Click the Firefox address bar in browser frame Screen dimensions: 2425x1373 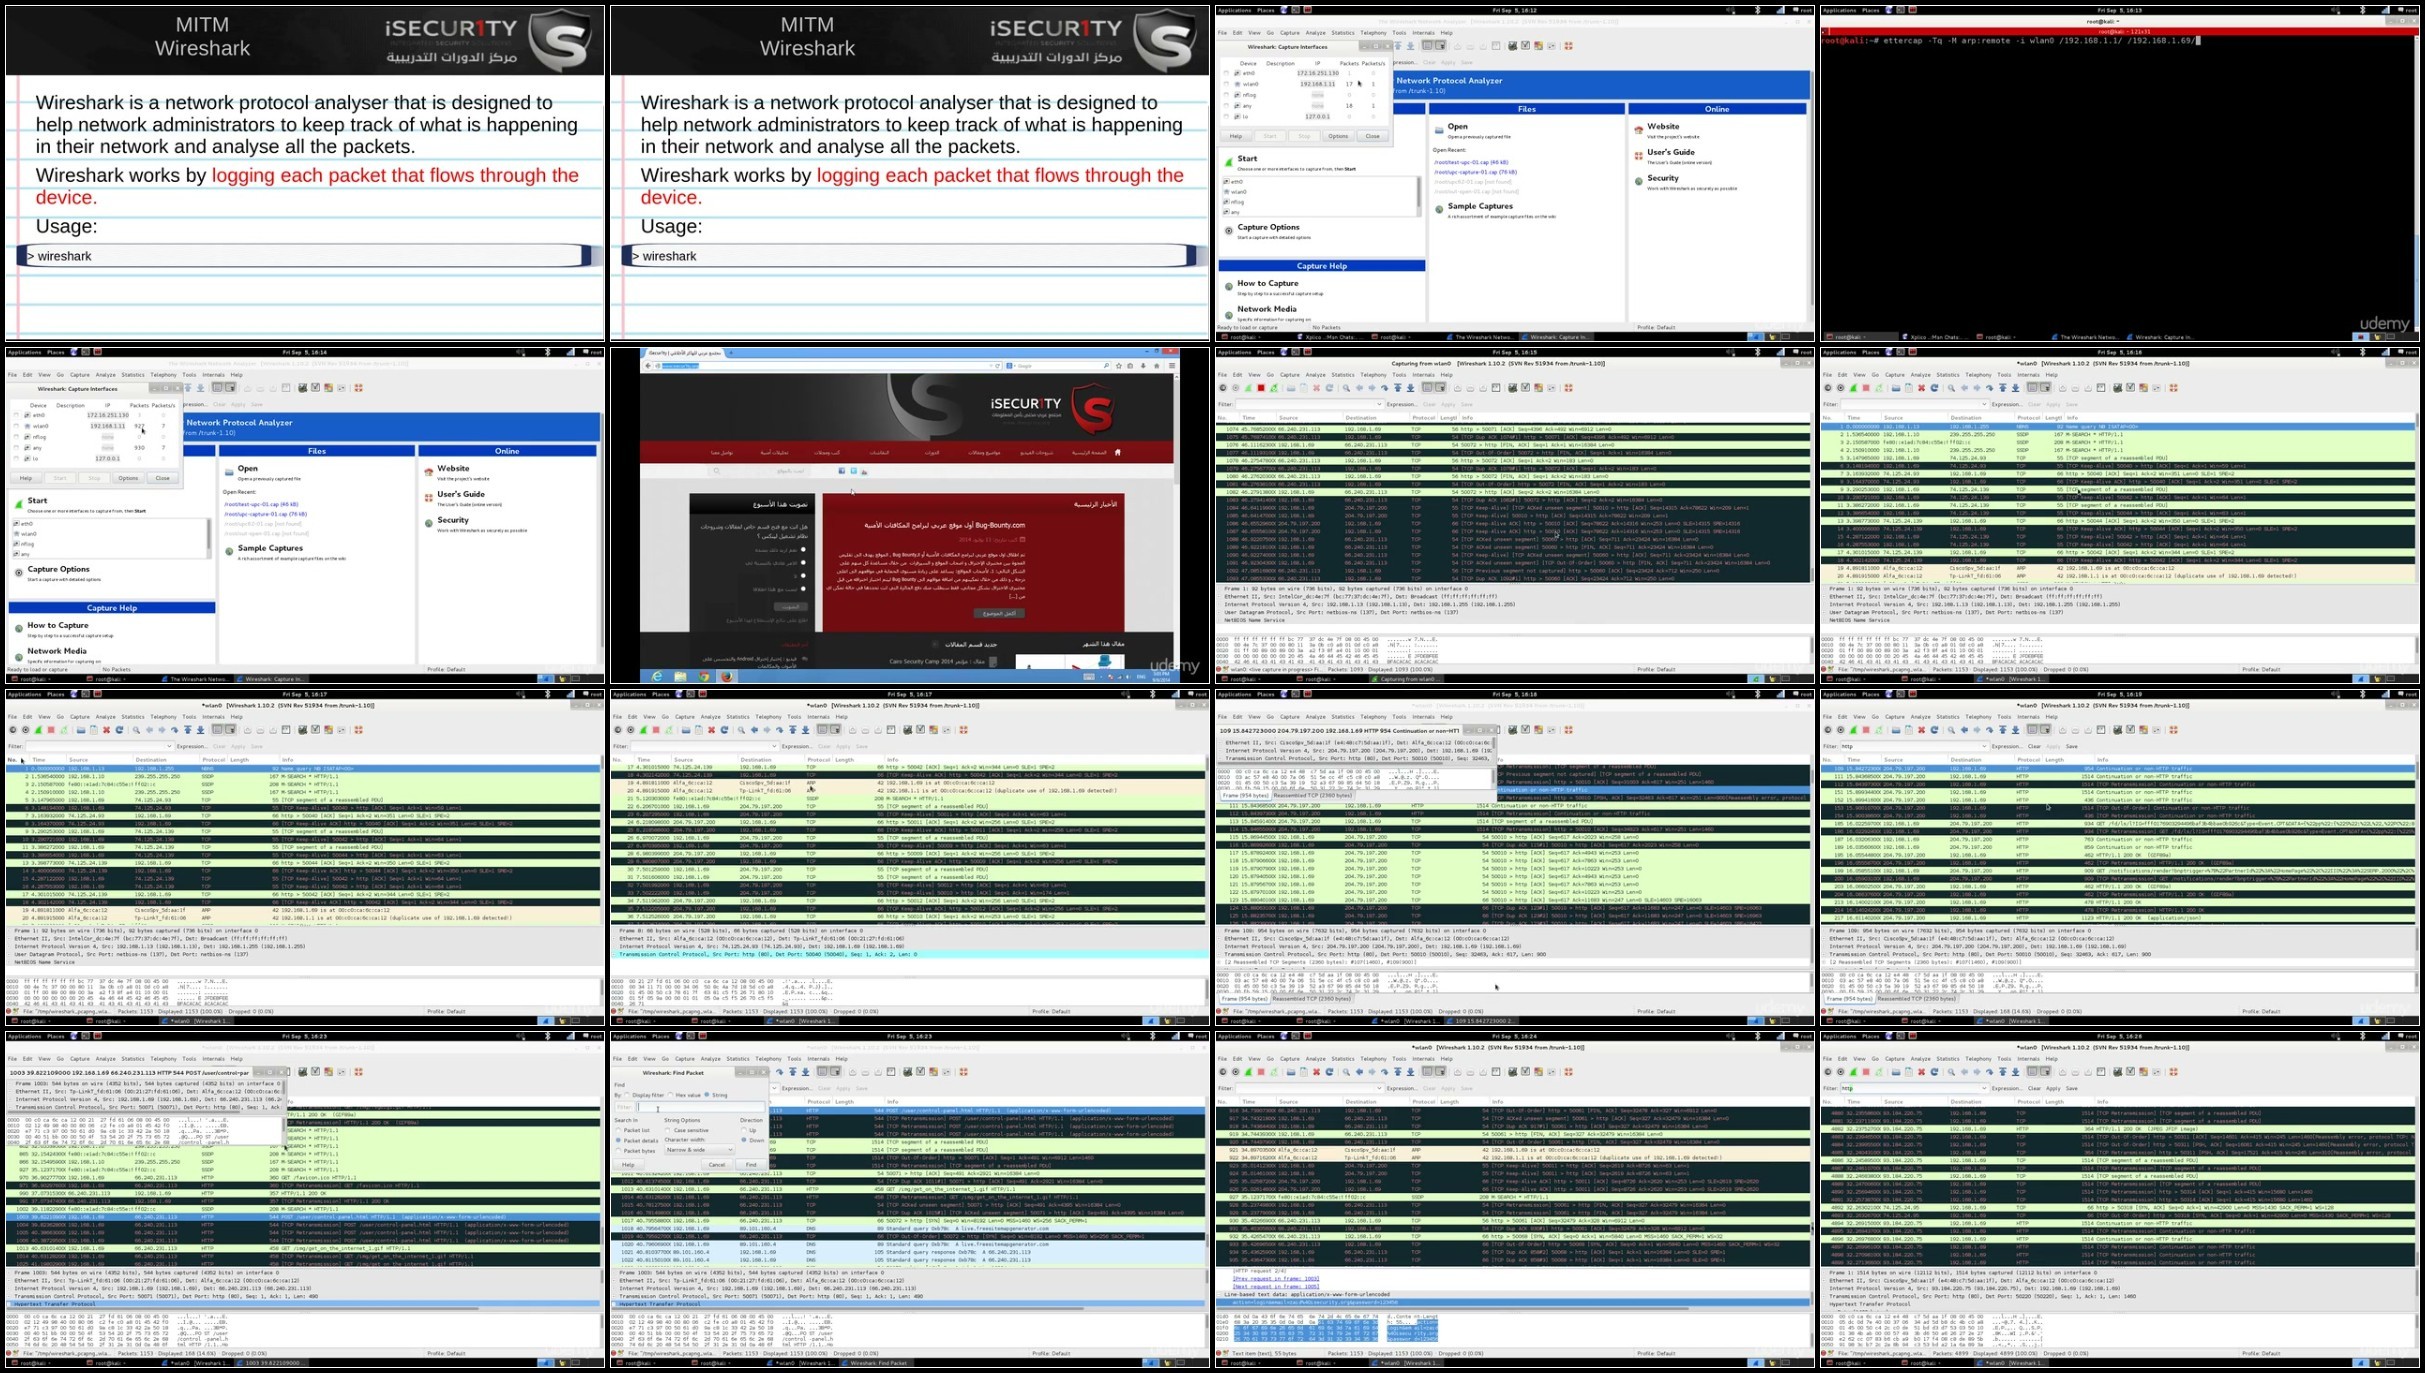827,366
